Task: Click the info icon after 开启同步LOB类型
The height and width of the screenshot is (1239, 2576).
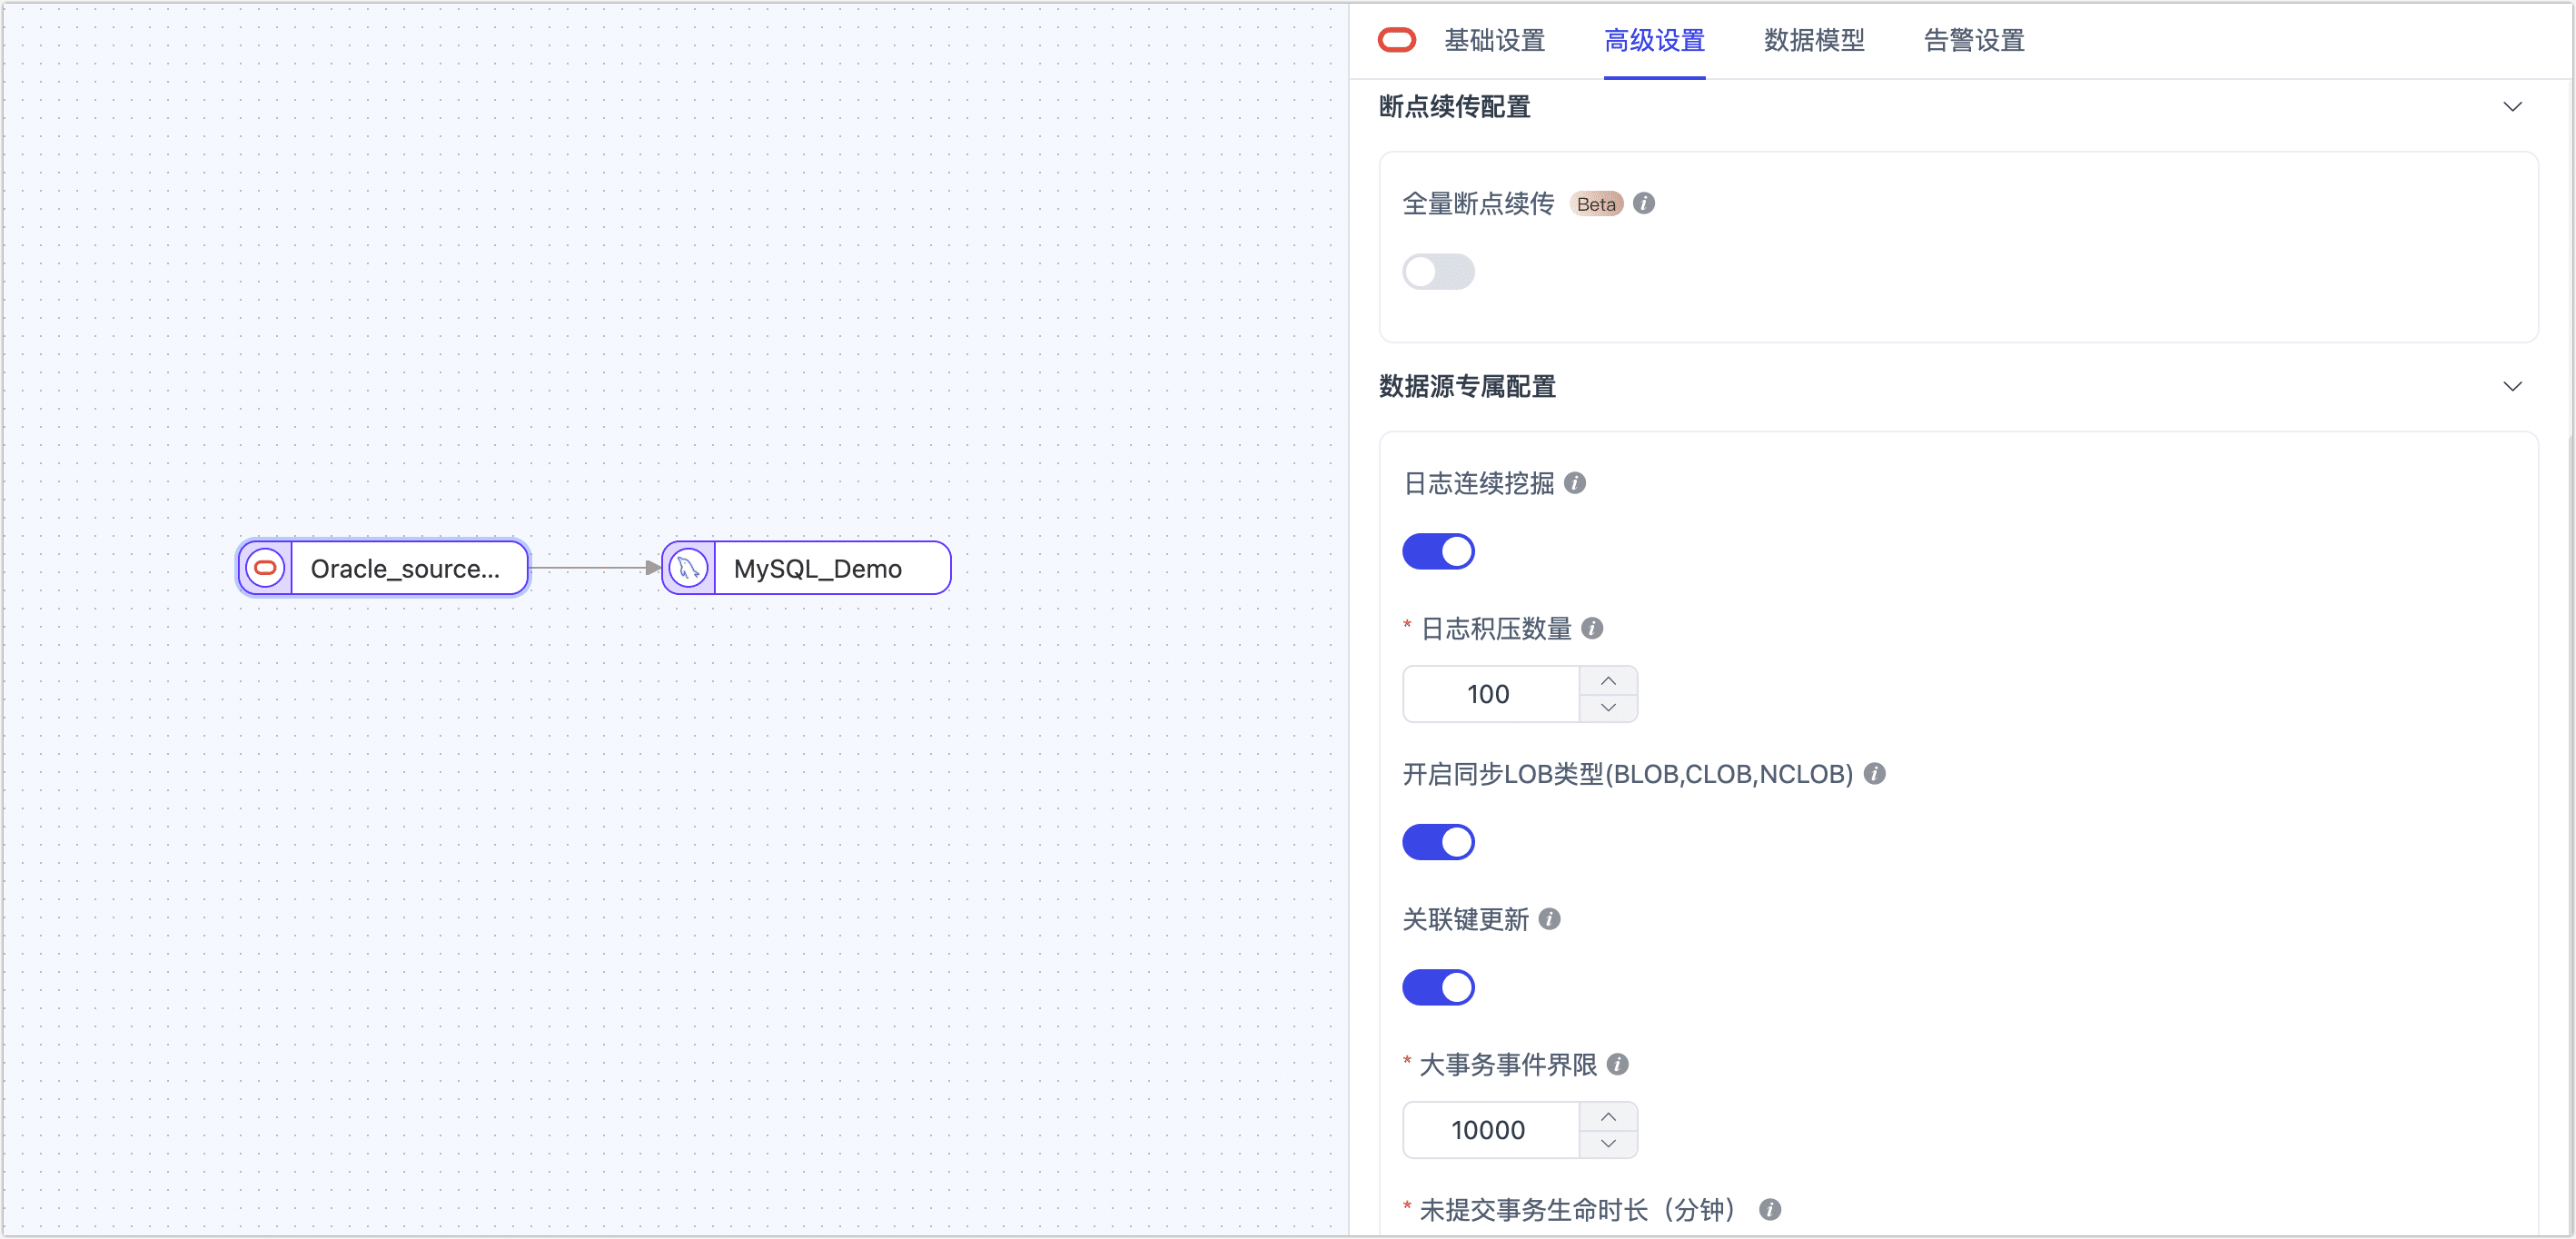Action: [1874, 773]
